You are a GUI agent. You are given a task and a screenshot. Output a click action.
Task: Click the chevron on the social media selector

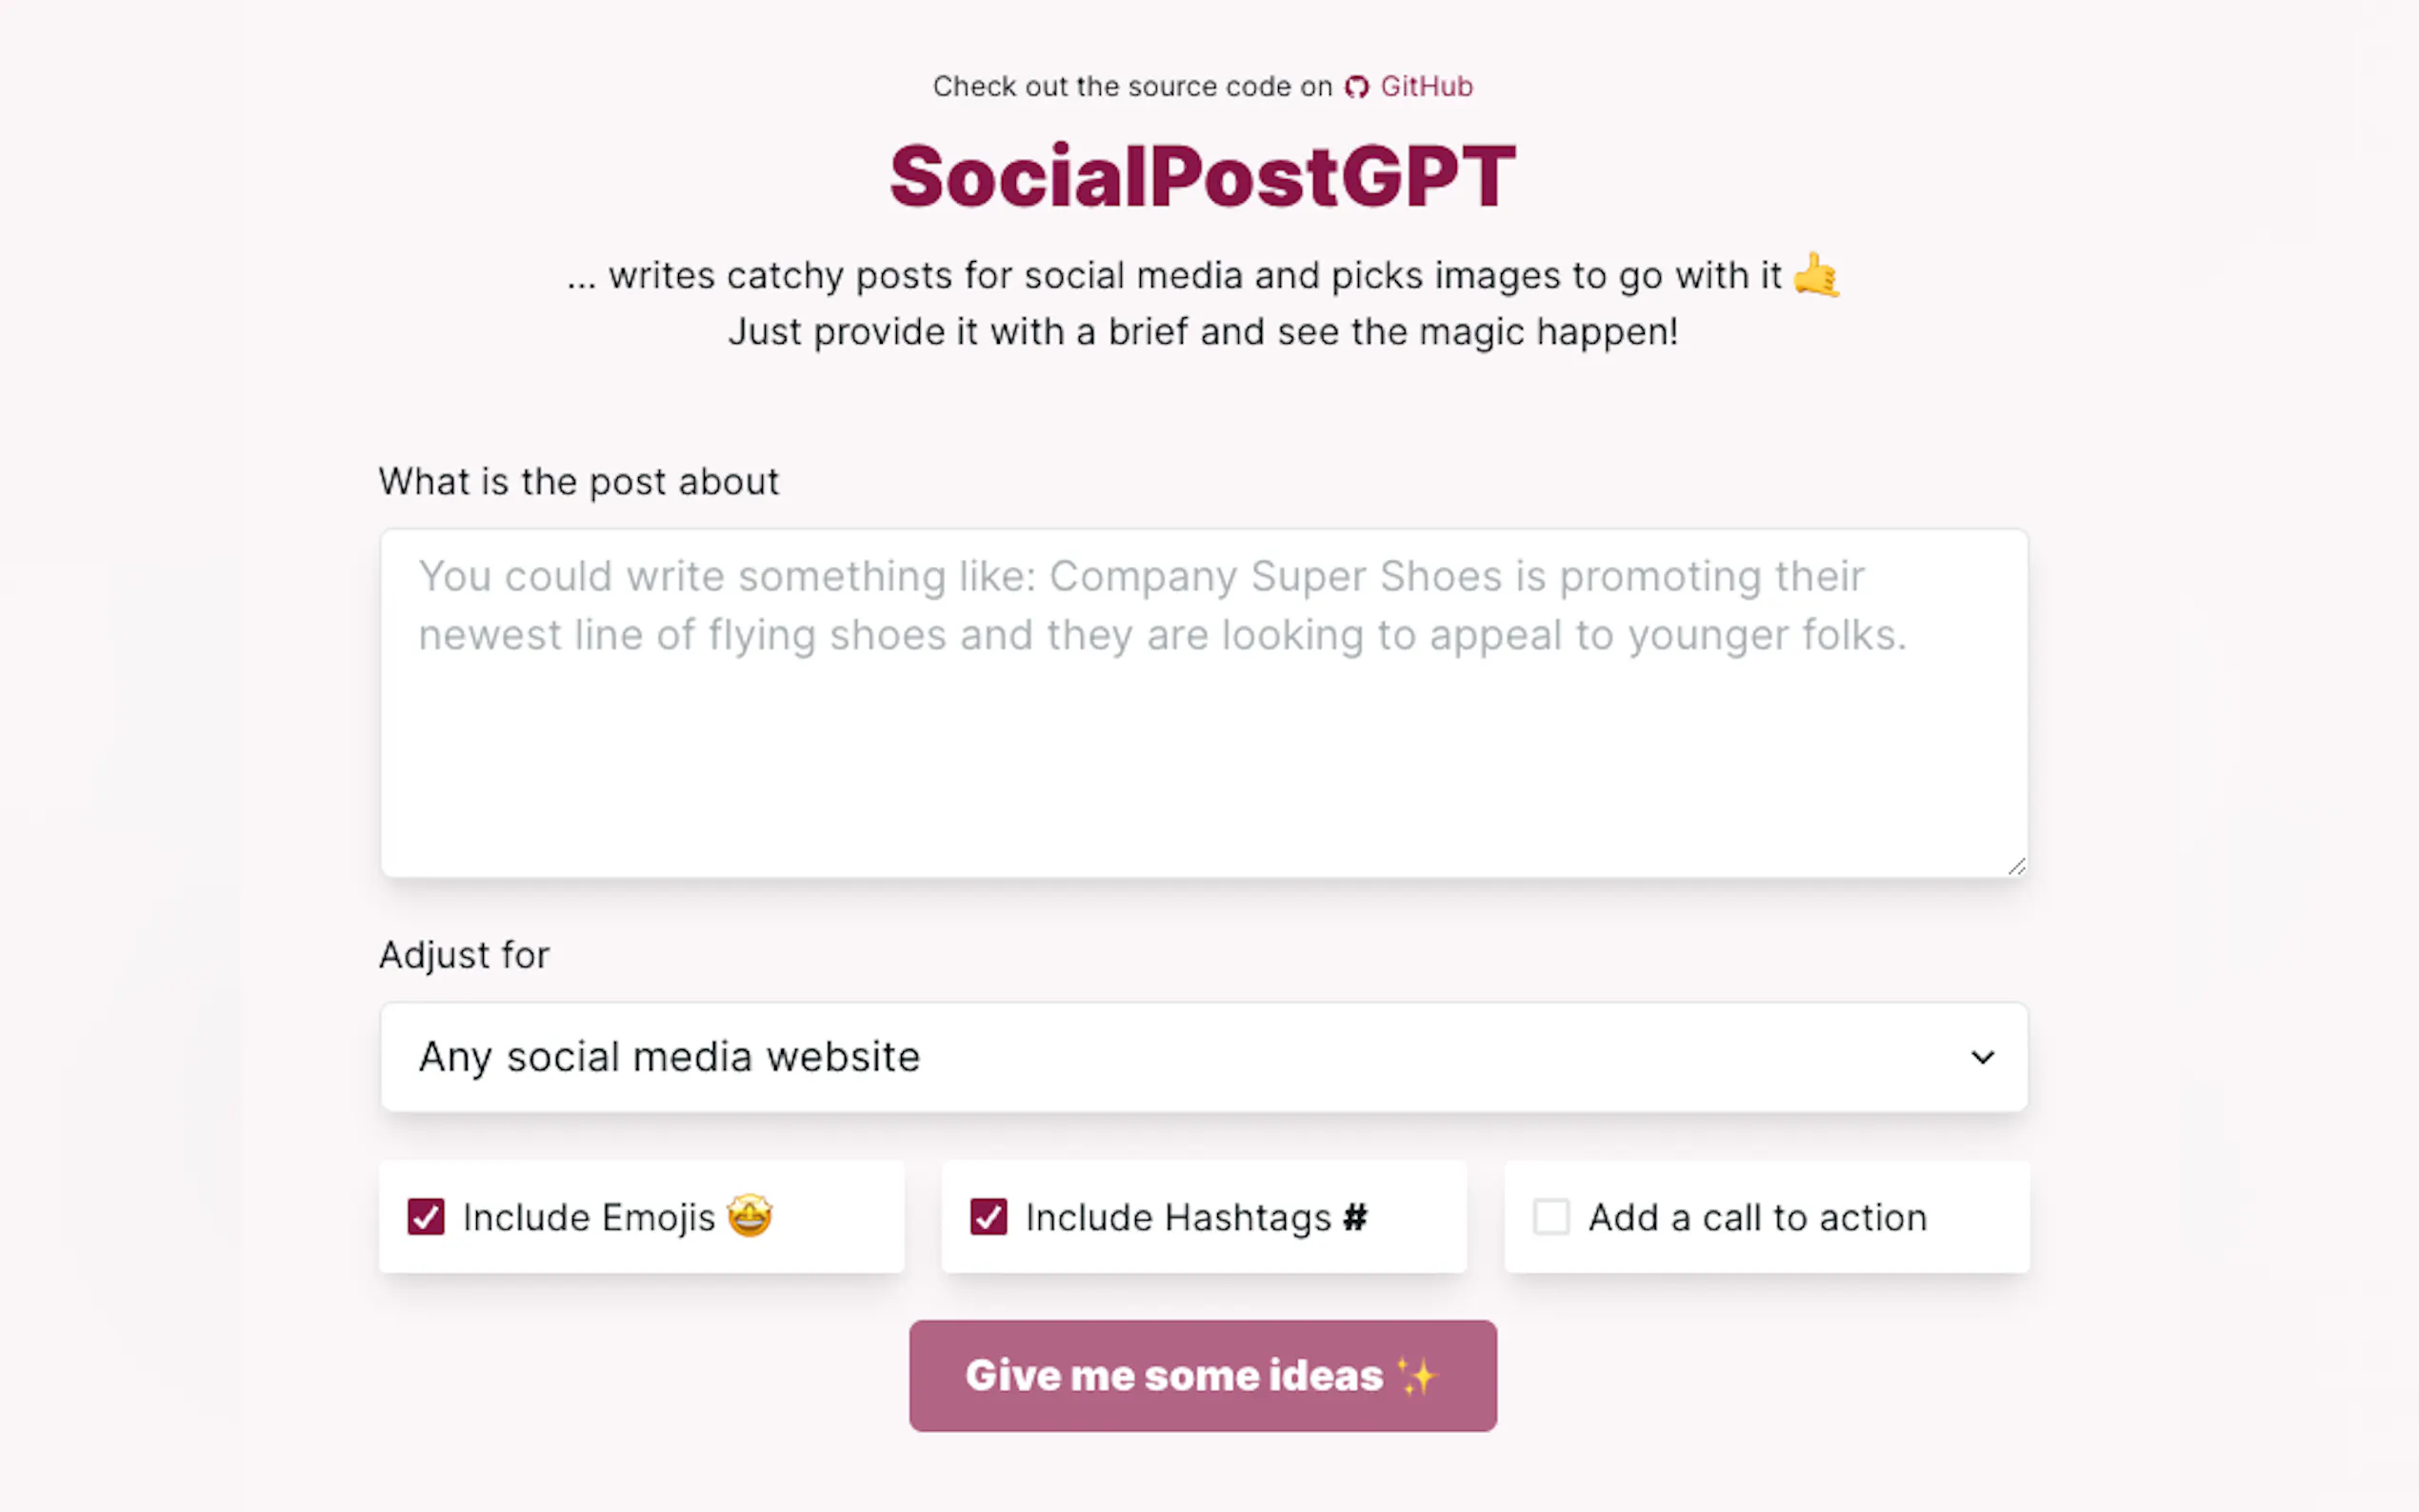tap(1982, 1057)
